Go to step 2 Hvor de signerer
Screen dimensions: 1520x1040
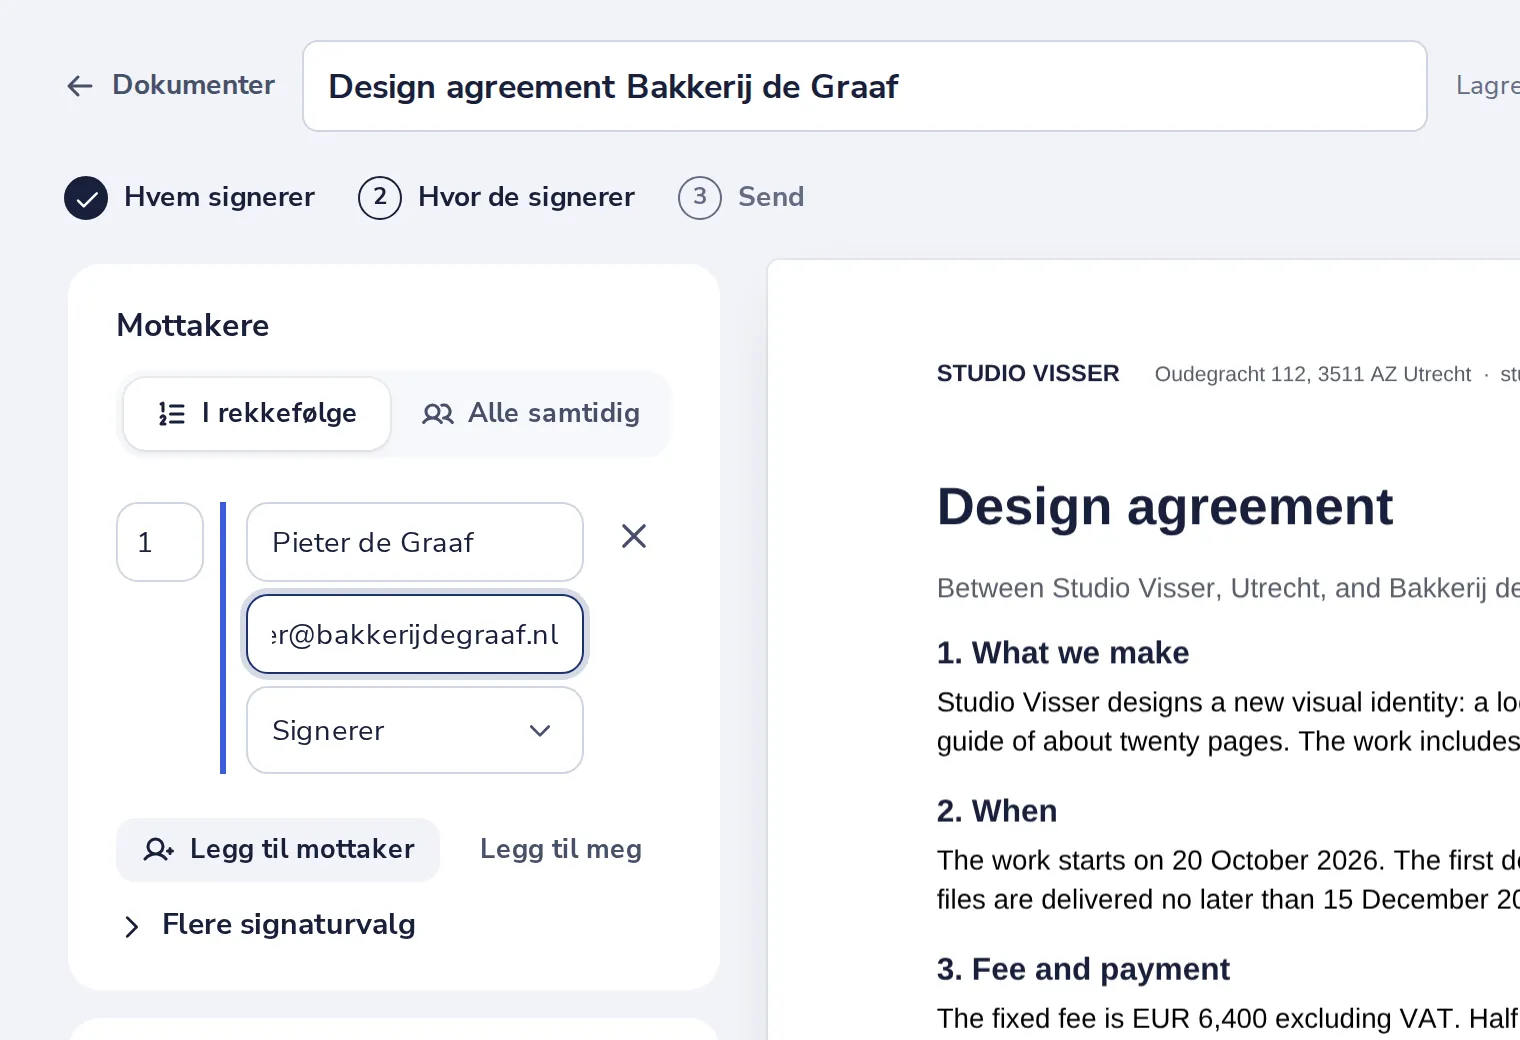coord(497,197)
